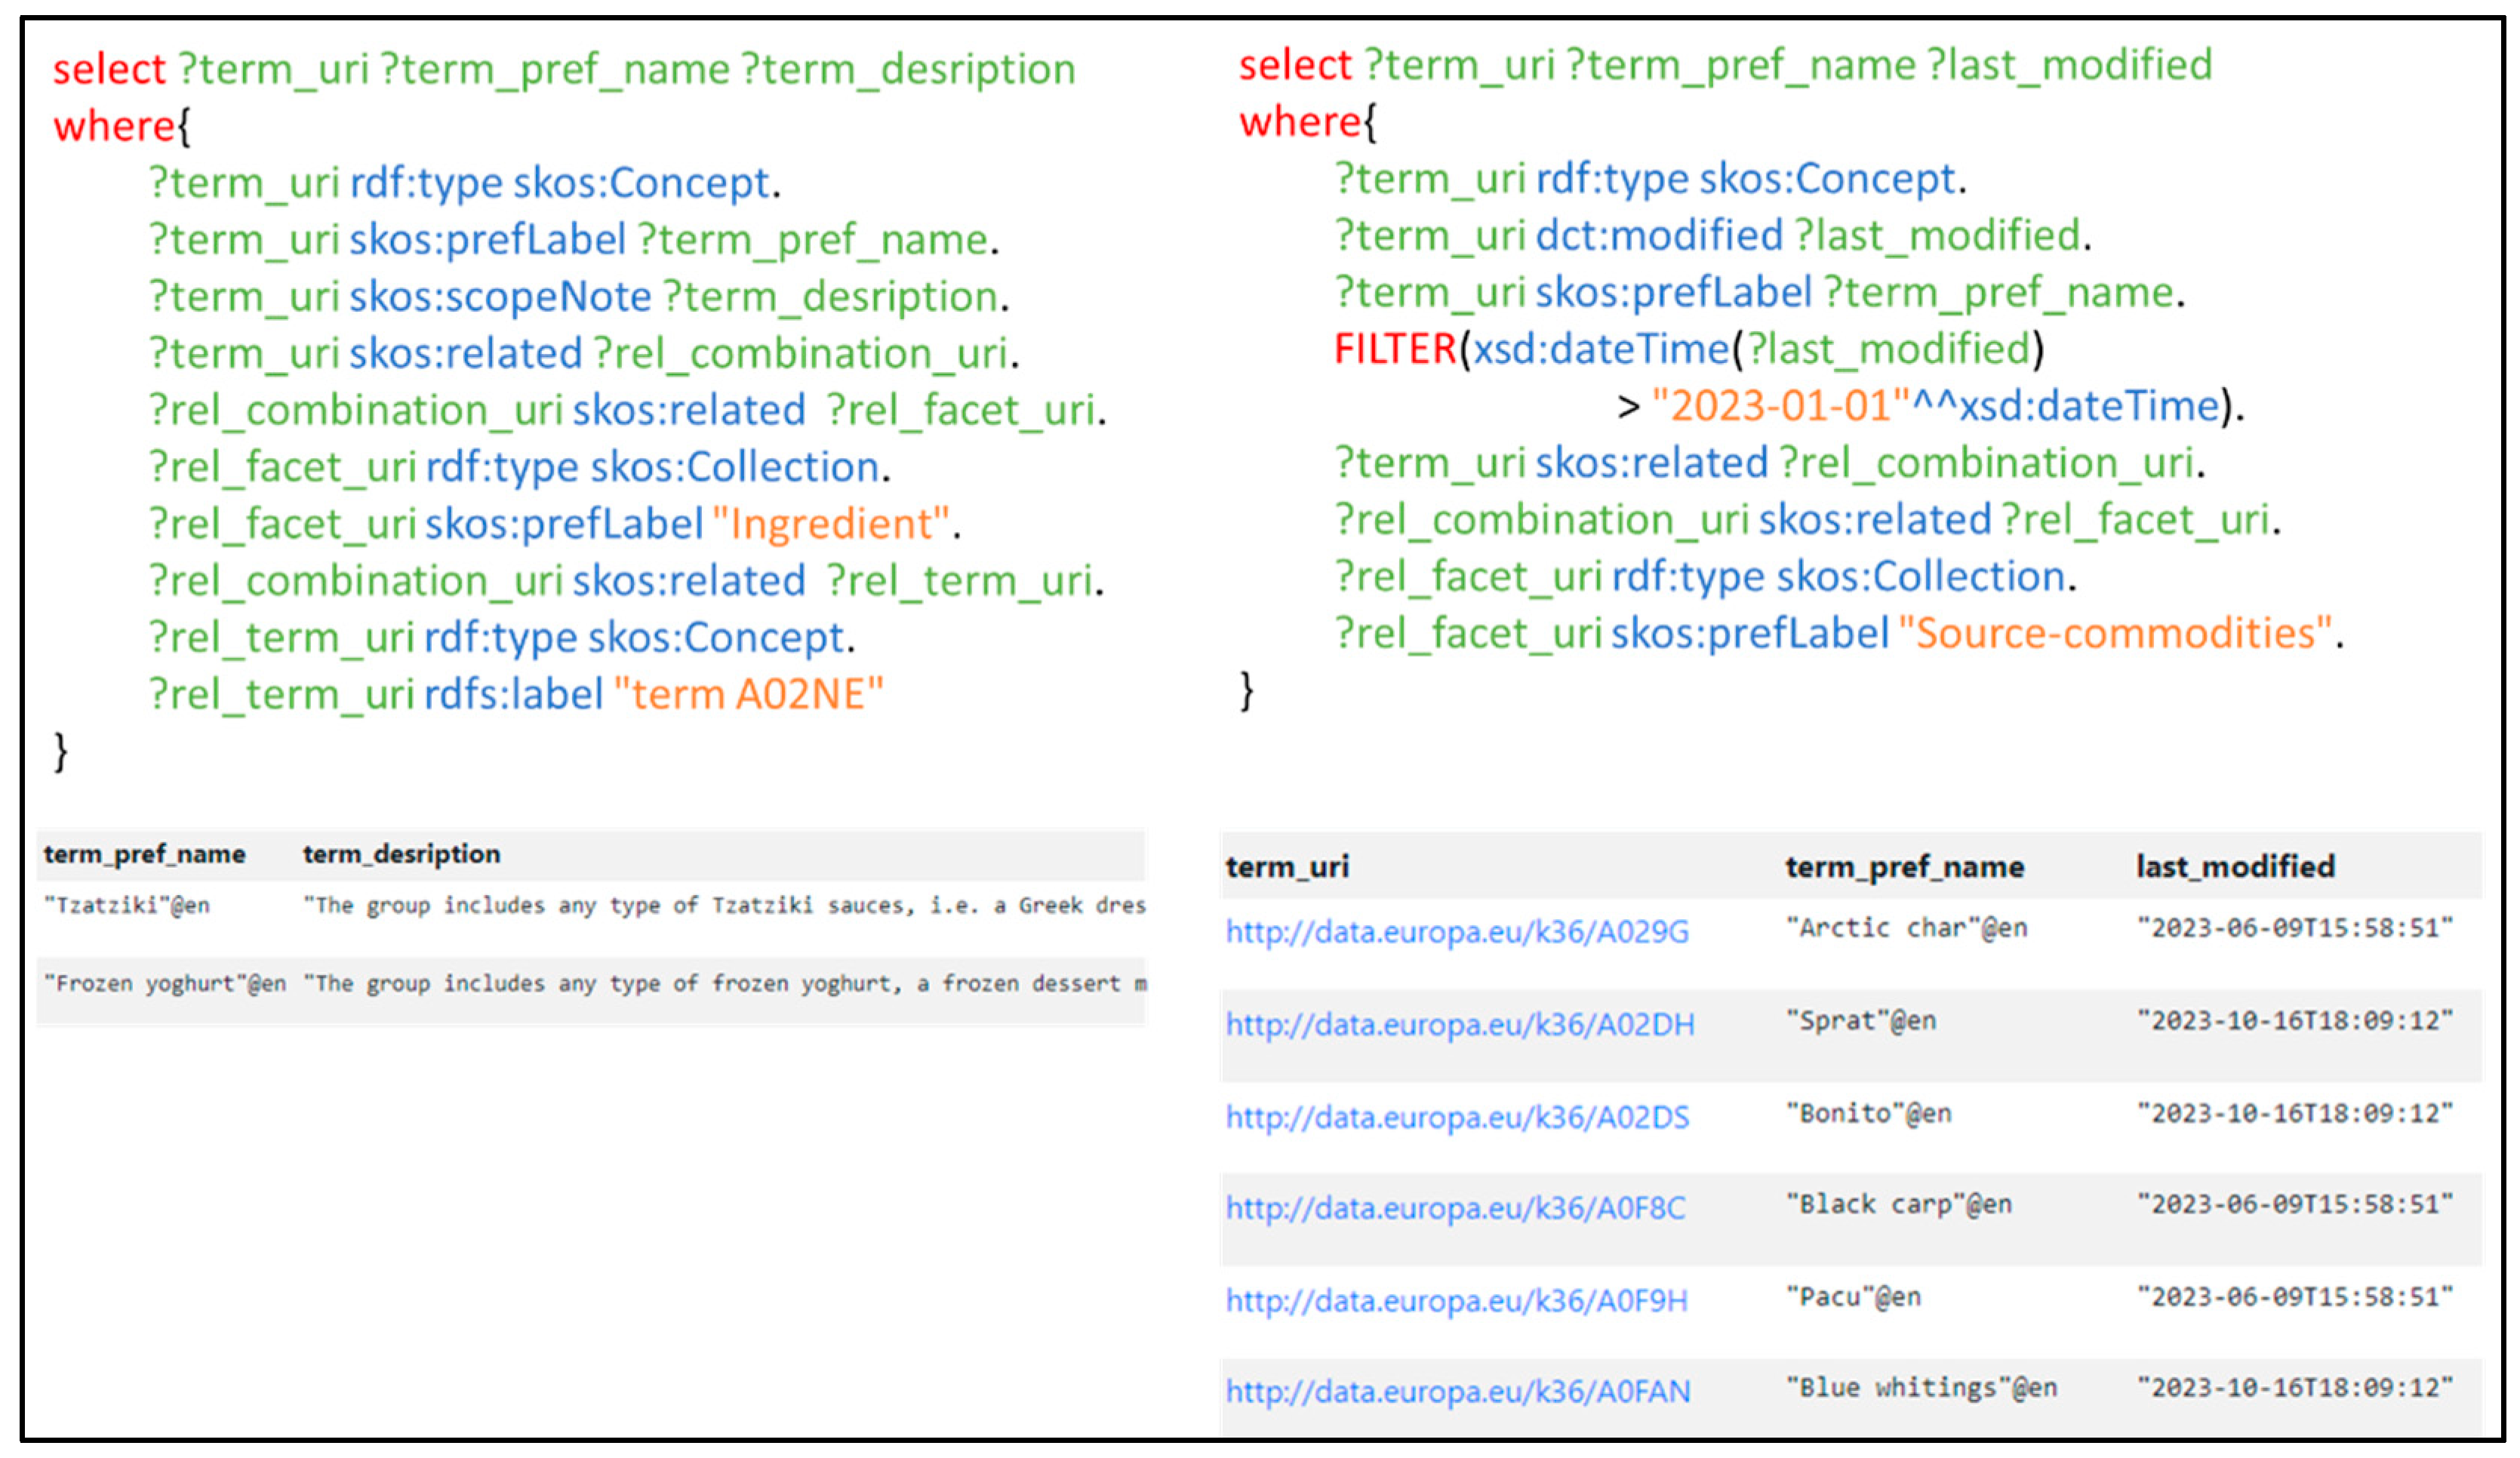The image size is (2520, 1458).
Task: Select the "Blue whitings"@en cell
Action: [1921, 1387]
